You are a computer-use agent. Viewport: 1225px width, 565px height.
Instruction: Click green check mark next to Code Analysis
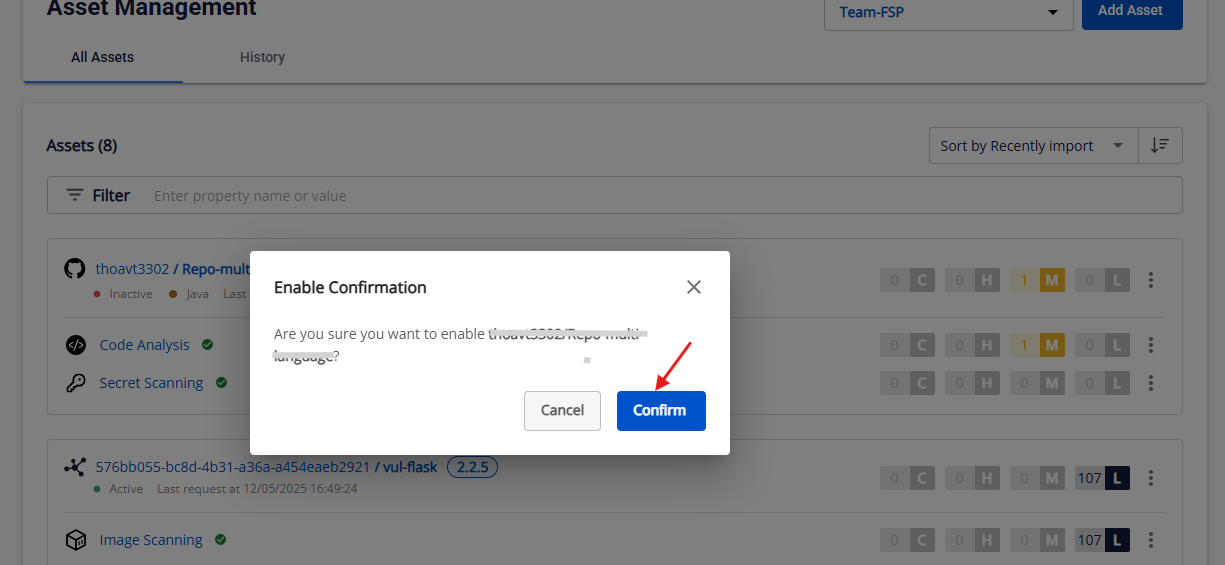tap(207, 344)
